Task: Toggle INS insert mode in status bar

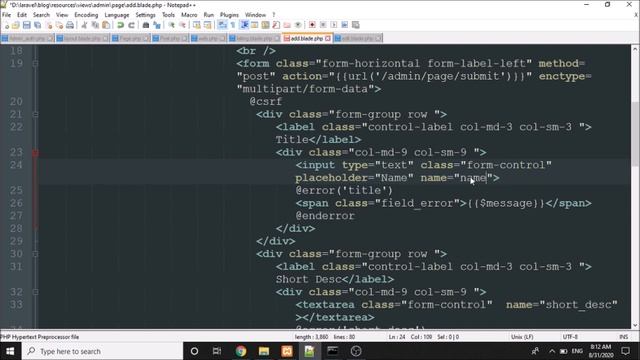Action: click(x=623, y=337)
